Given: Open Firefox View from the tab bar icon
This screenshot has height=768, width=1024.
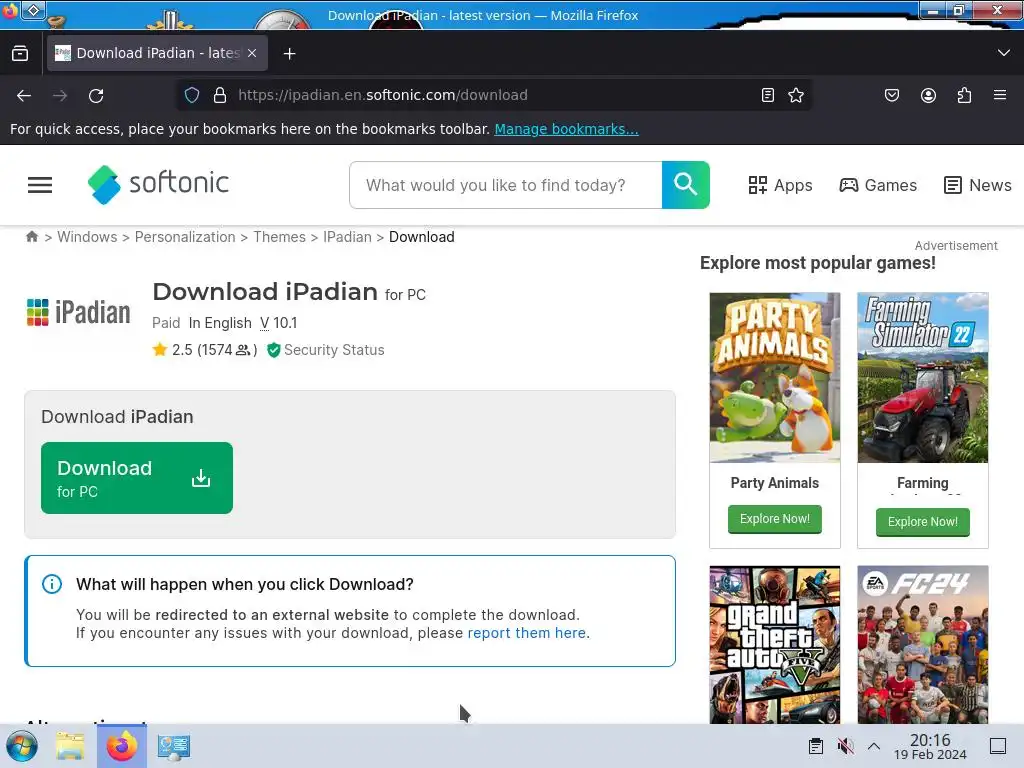Looking at the screenshot, I should coord(20,54).
